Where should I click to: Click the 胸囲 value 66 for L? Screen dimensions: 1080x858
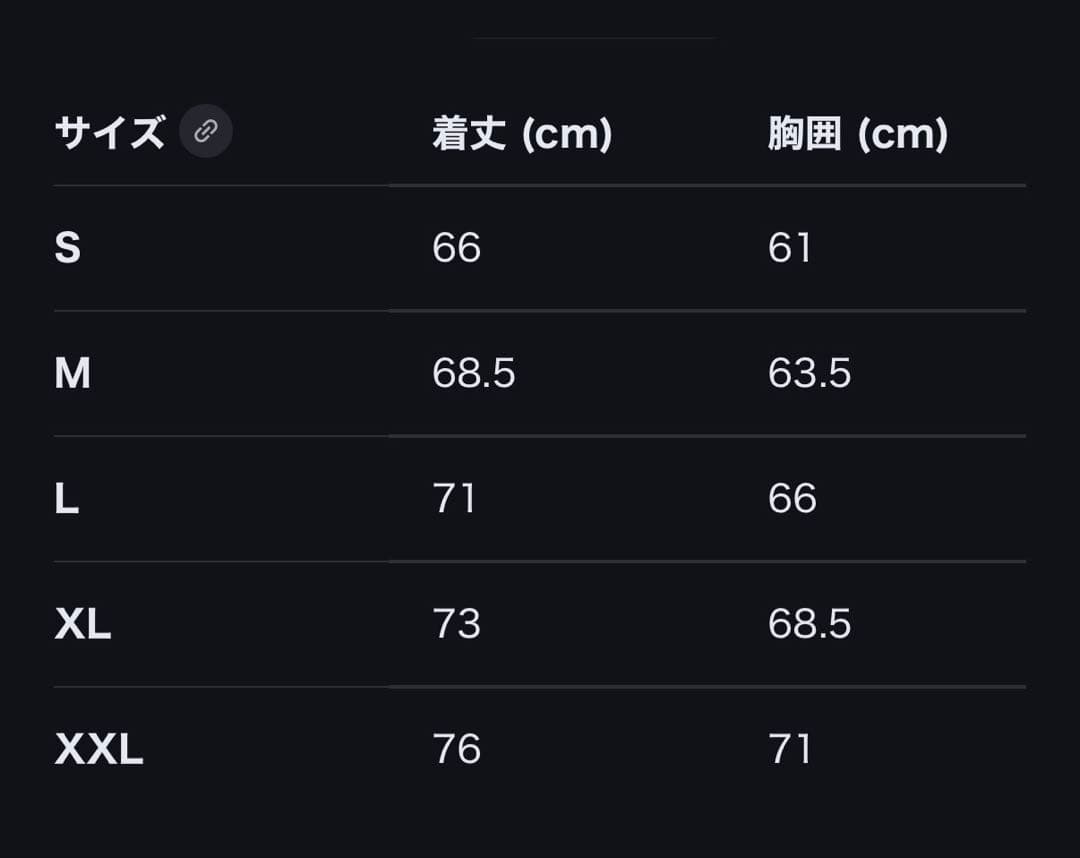pos(792,499)
